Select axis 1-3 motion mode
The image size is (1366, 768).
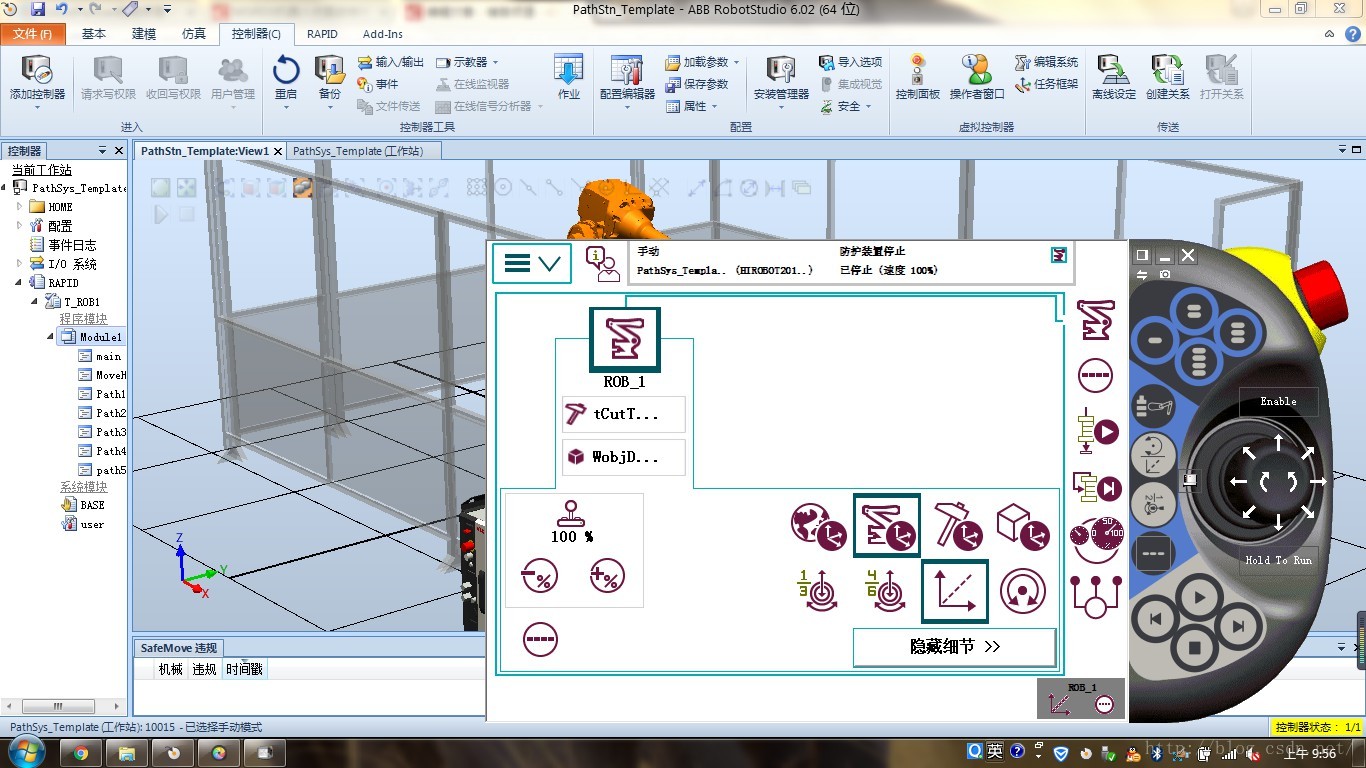(818, 590)
